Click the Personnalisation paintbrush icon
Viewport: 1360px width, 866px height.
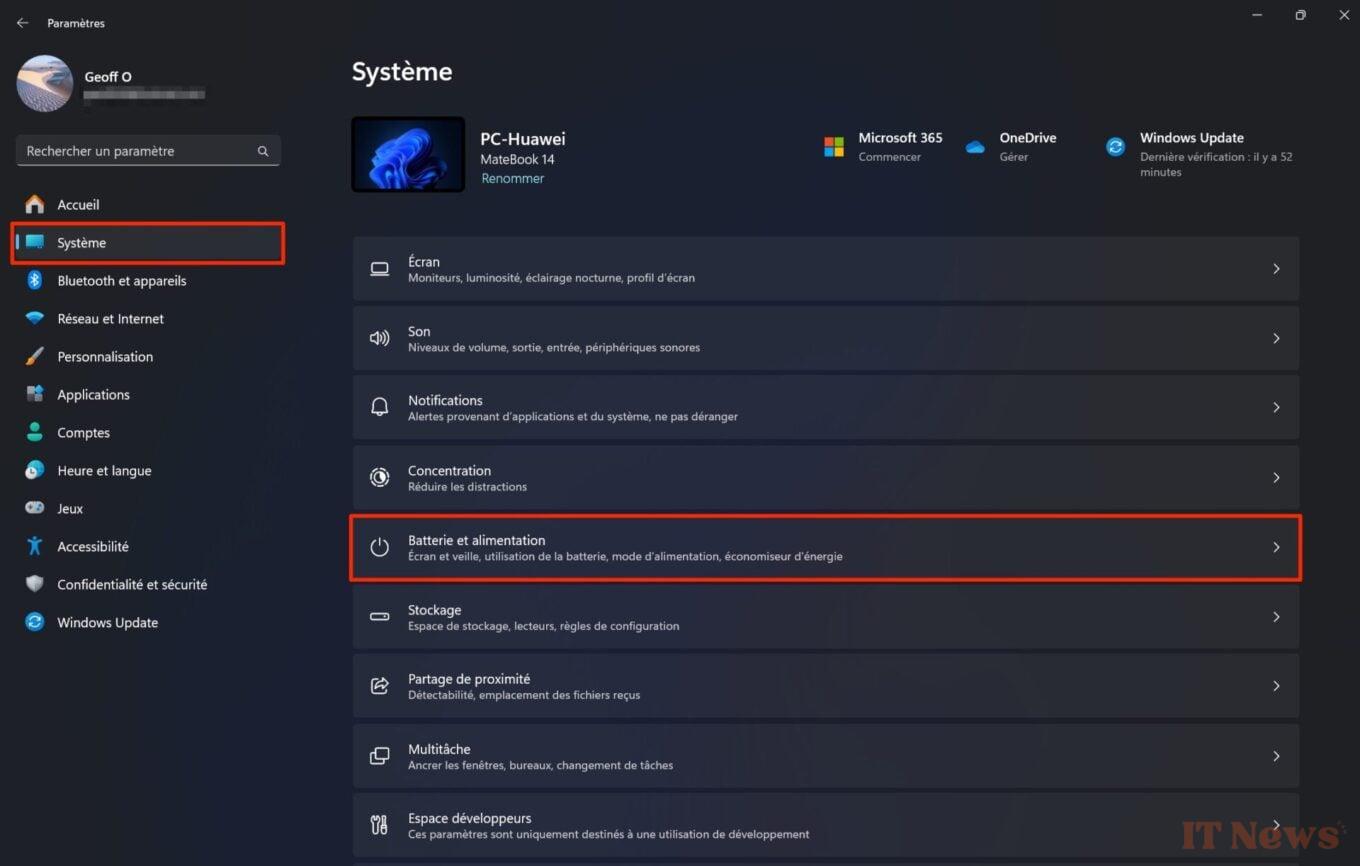point(34,356)
